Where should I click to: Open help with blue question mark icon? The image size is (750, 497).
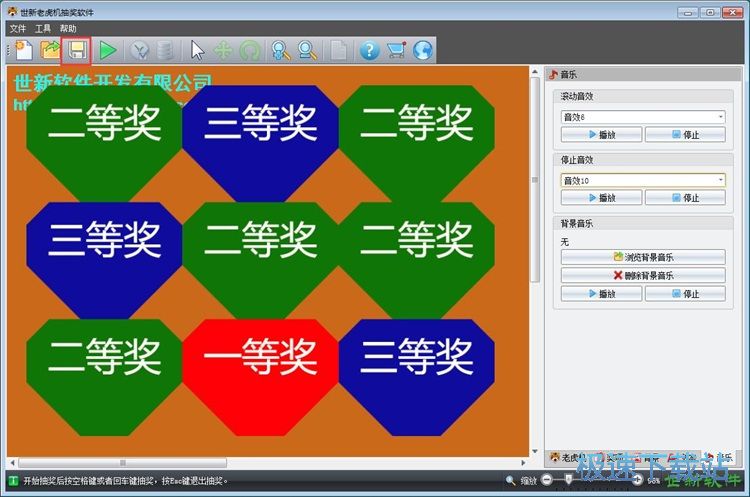tap(369, 50)
